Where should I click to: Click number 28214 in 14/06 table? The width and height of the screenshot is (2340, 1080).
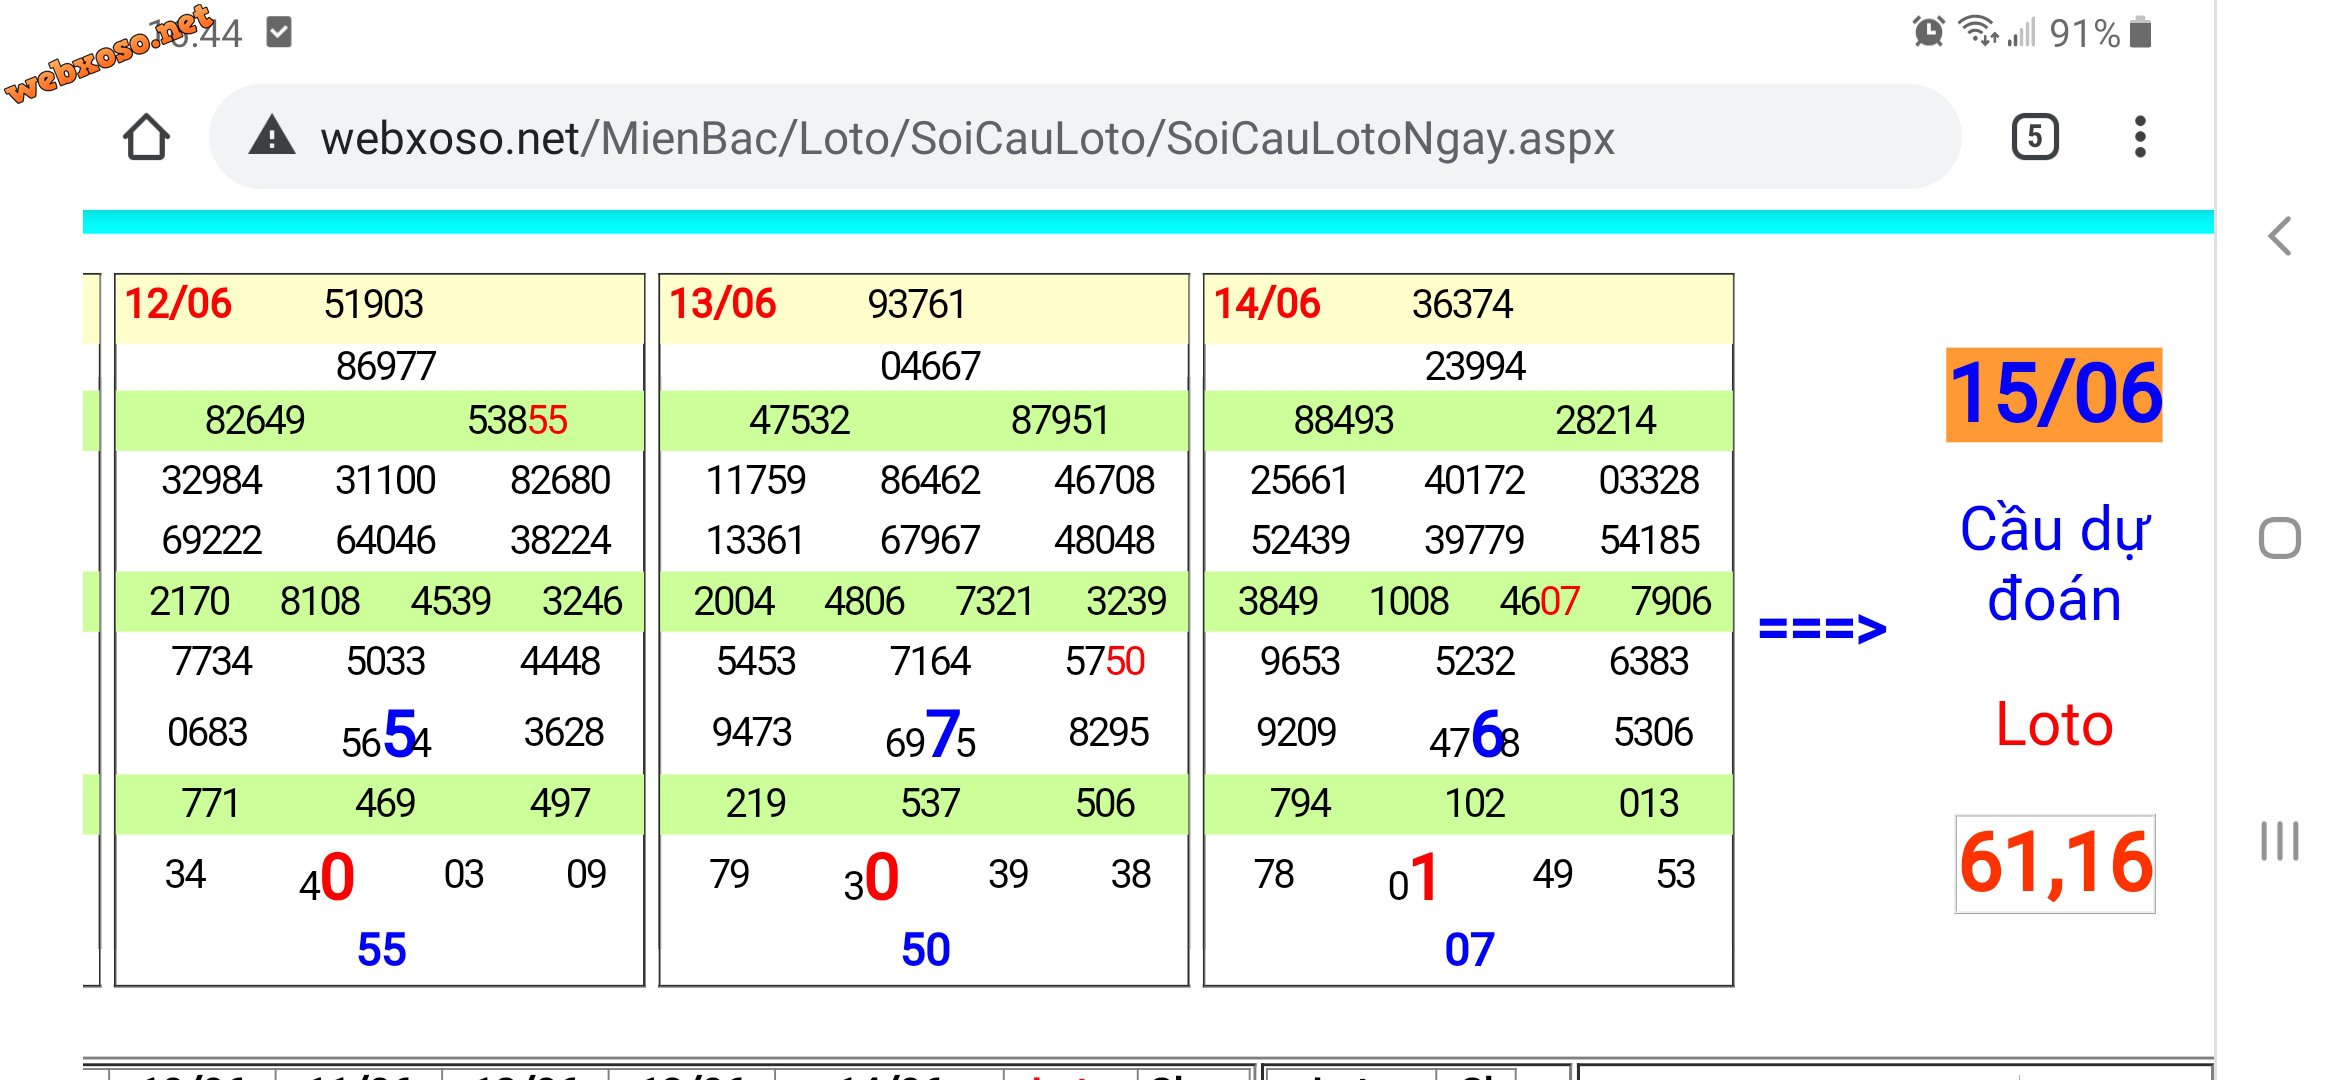pyautogui.click(x=1606, y=420)
